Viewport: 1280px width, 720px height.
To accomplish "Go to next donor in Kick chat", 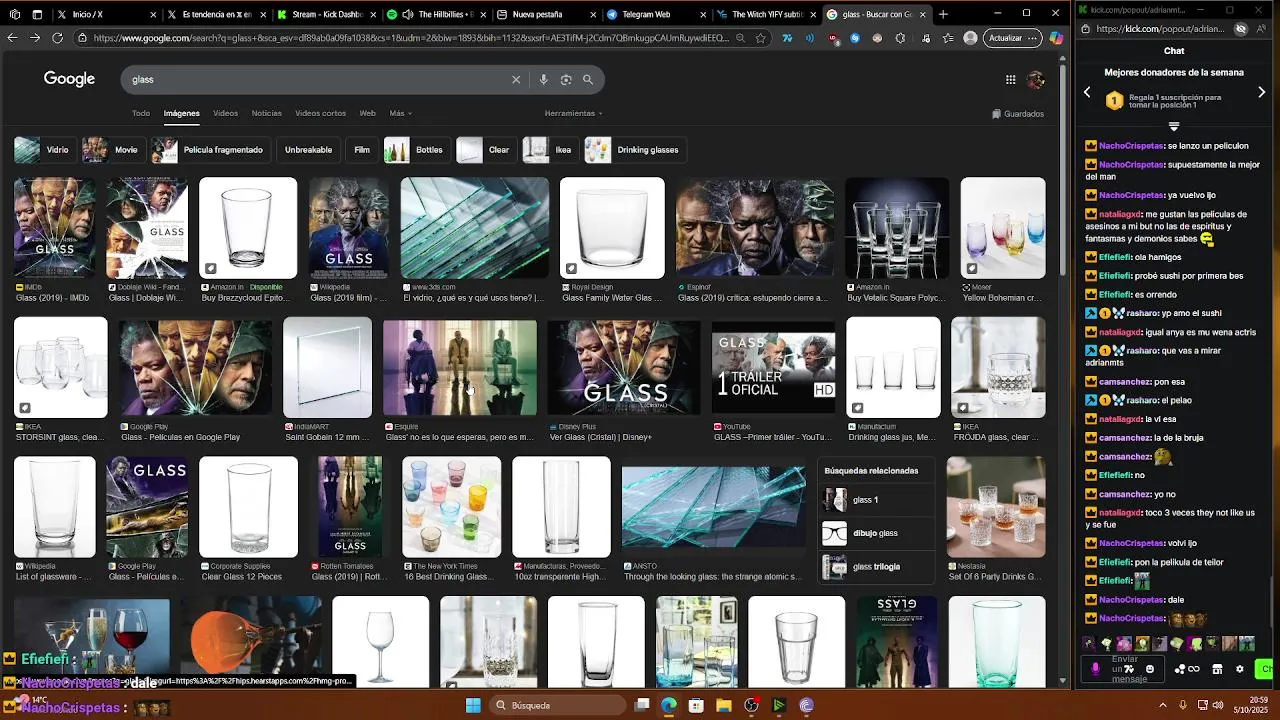I will (1261, 92).
